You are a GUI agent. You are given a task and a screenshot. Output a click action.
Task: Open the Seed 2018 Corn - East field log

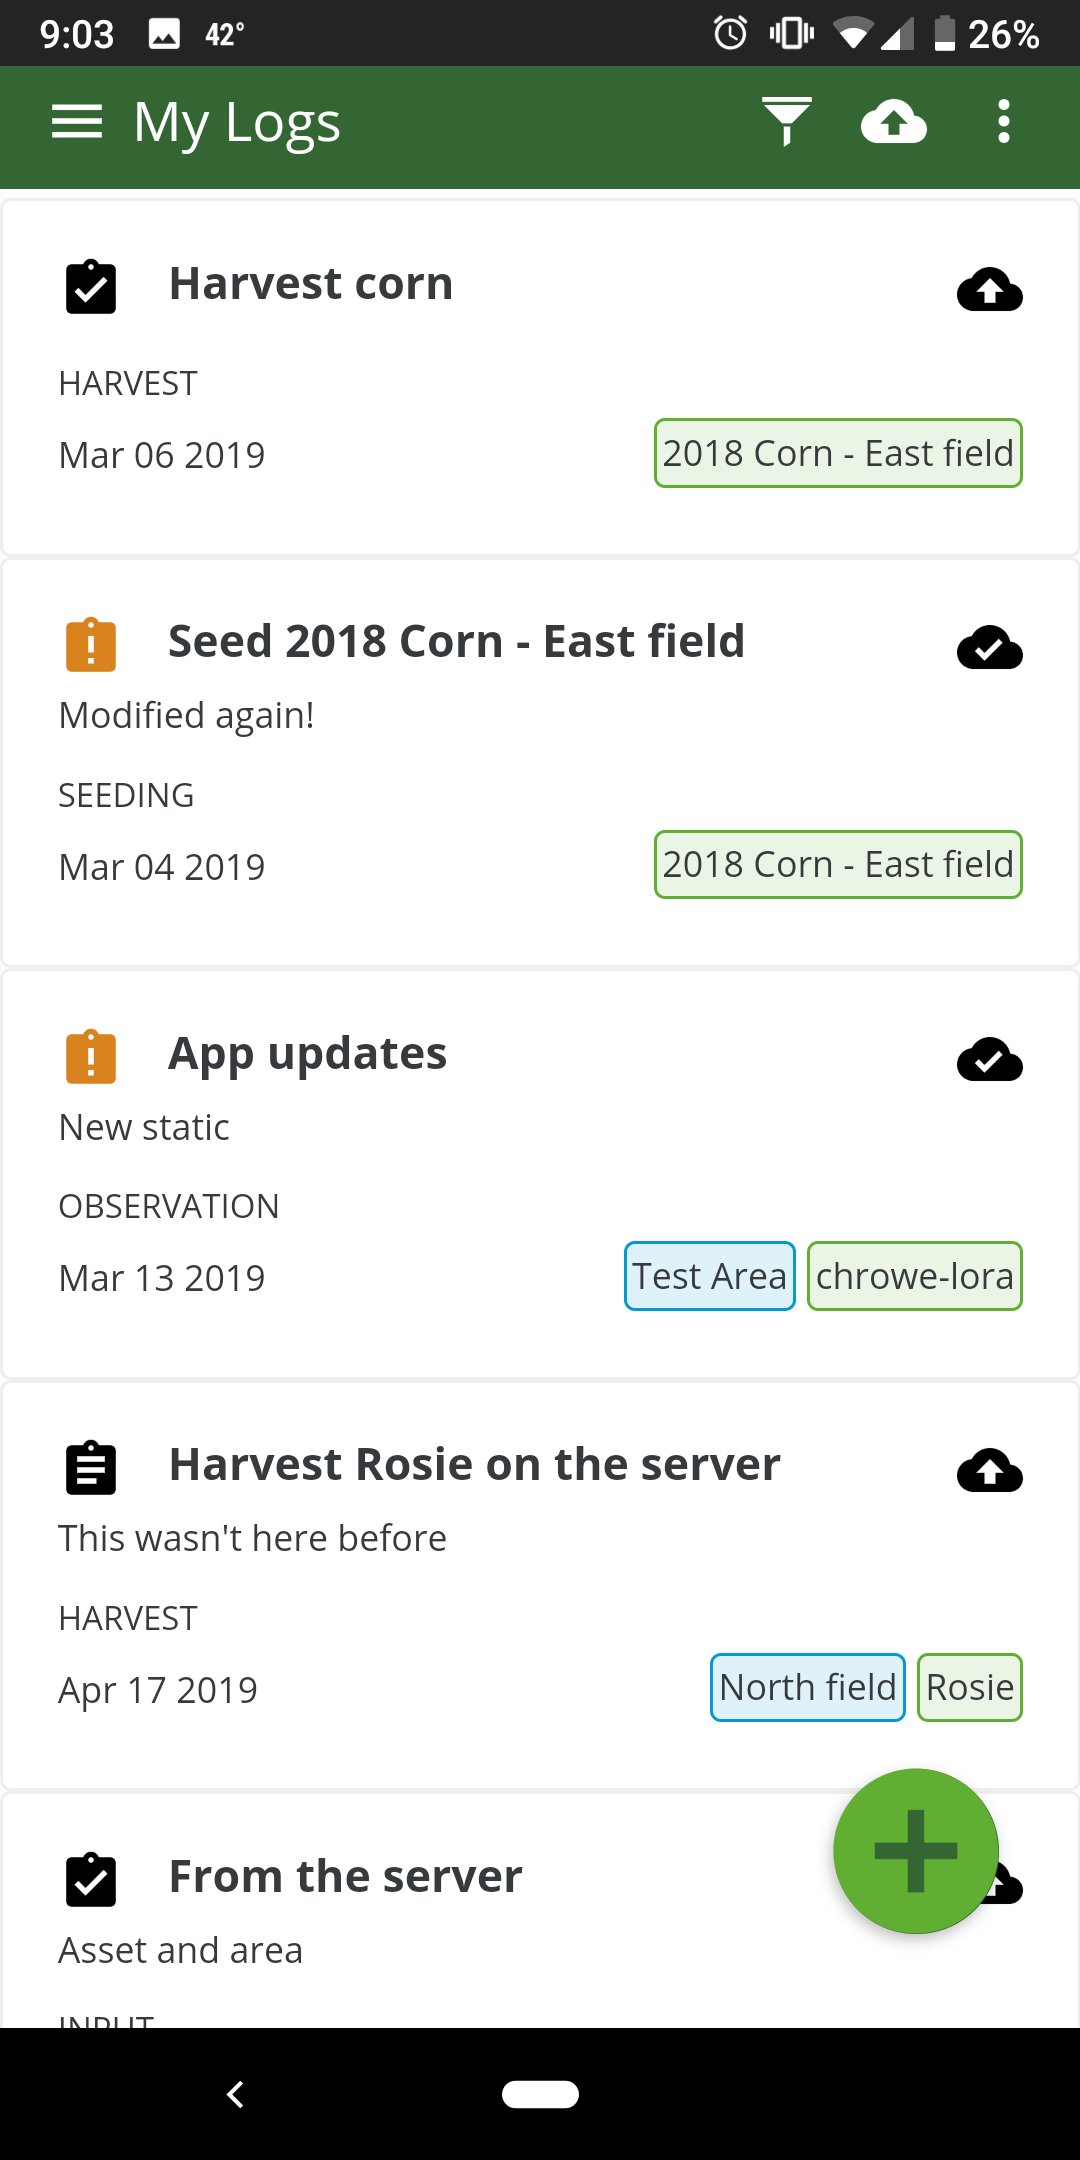click(x=456, y=641)
